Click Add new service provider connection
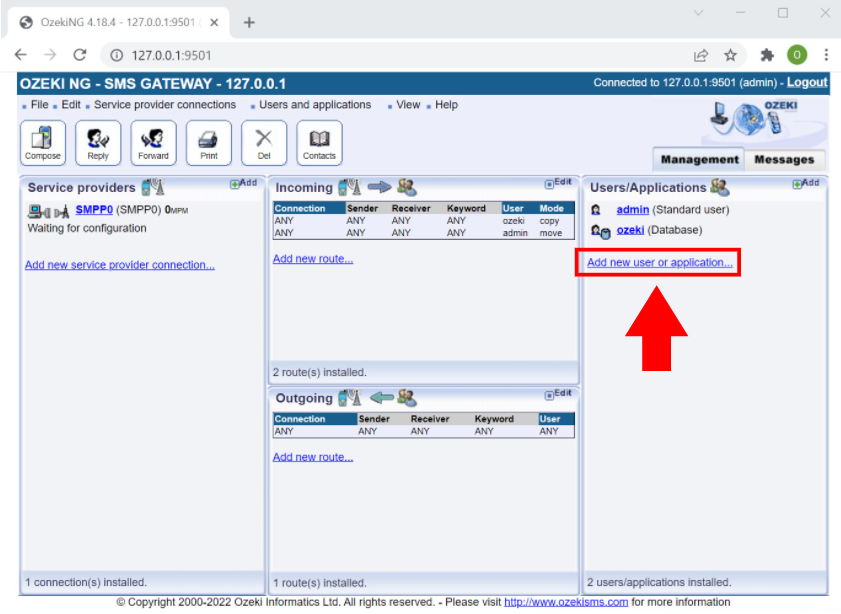Screen dimensions: 841x614 point(120,265)
